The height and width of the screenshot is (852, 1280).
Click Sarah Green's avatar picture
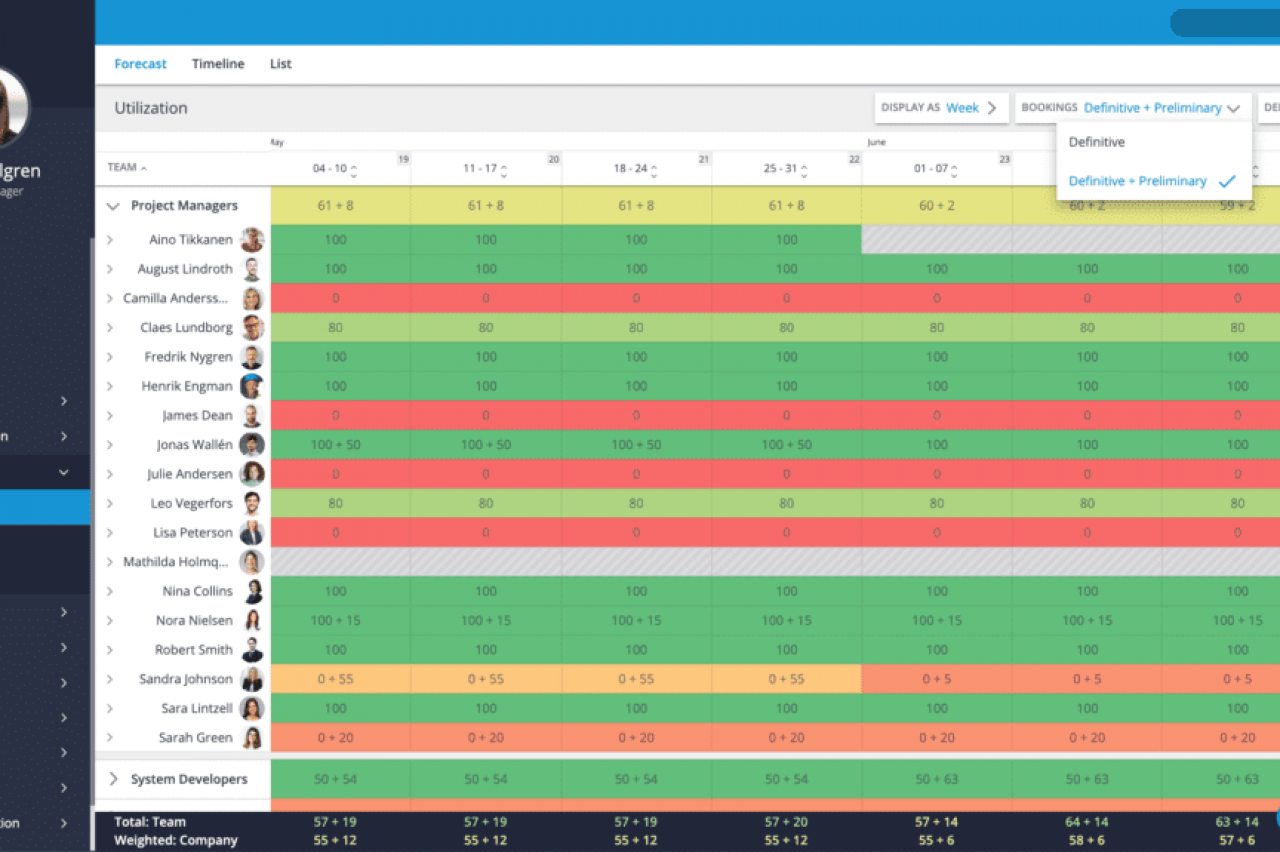252,738
